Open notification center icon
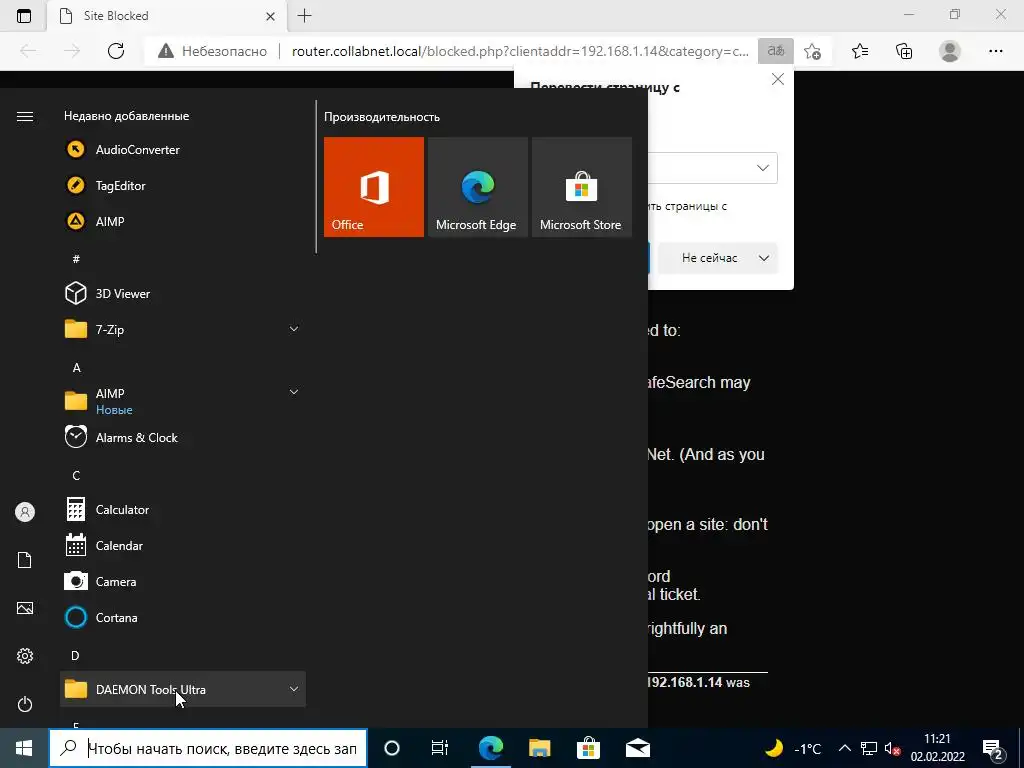The width and height of the screenshot is (1024, 768). point(993,748)
